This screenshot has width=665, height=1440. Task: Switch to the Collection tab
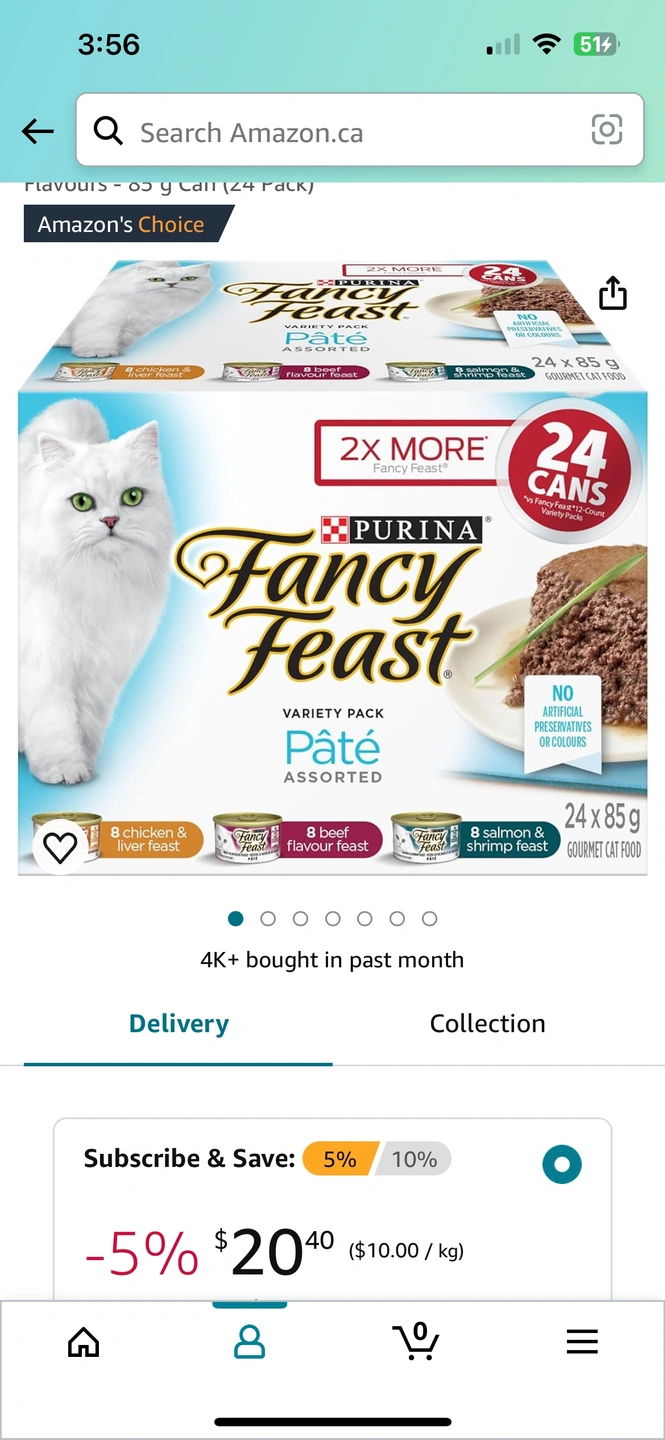click(x=487, y=1024)
